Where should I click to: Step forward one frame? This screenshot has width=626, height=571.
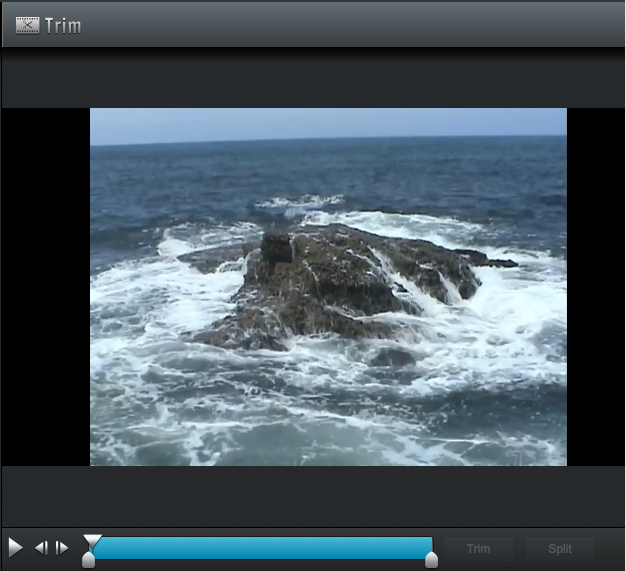pos(62,548)
